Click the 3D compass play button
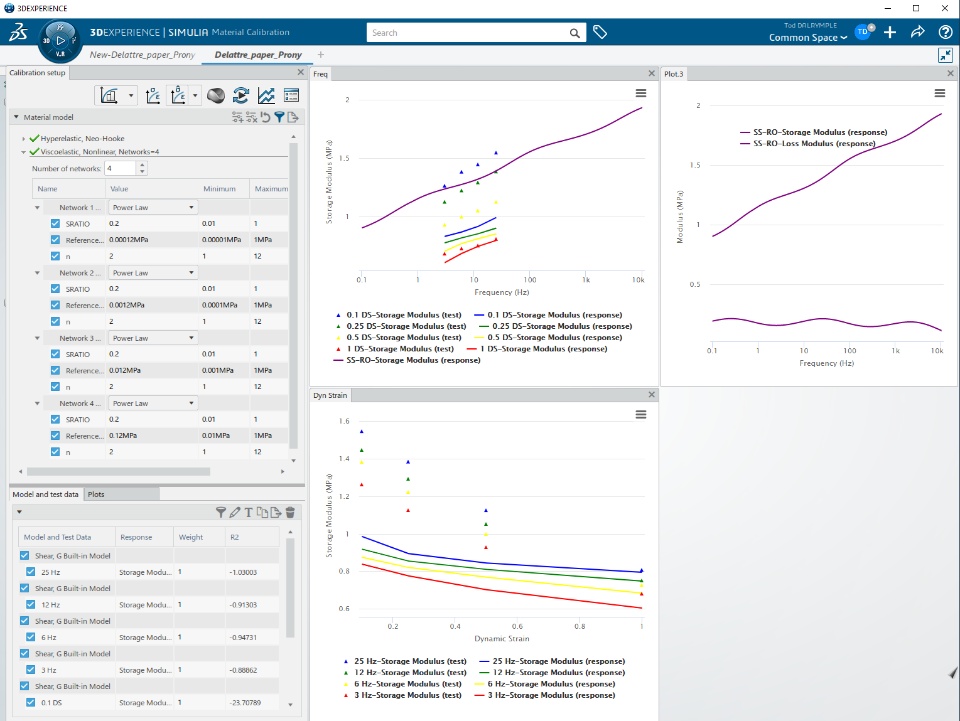960x721 pixels. click(60, 40)
